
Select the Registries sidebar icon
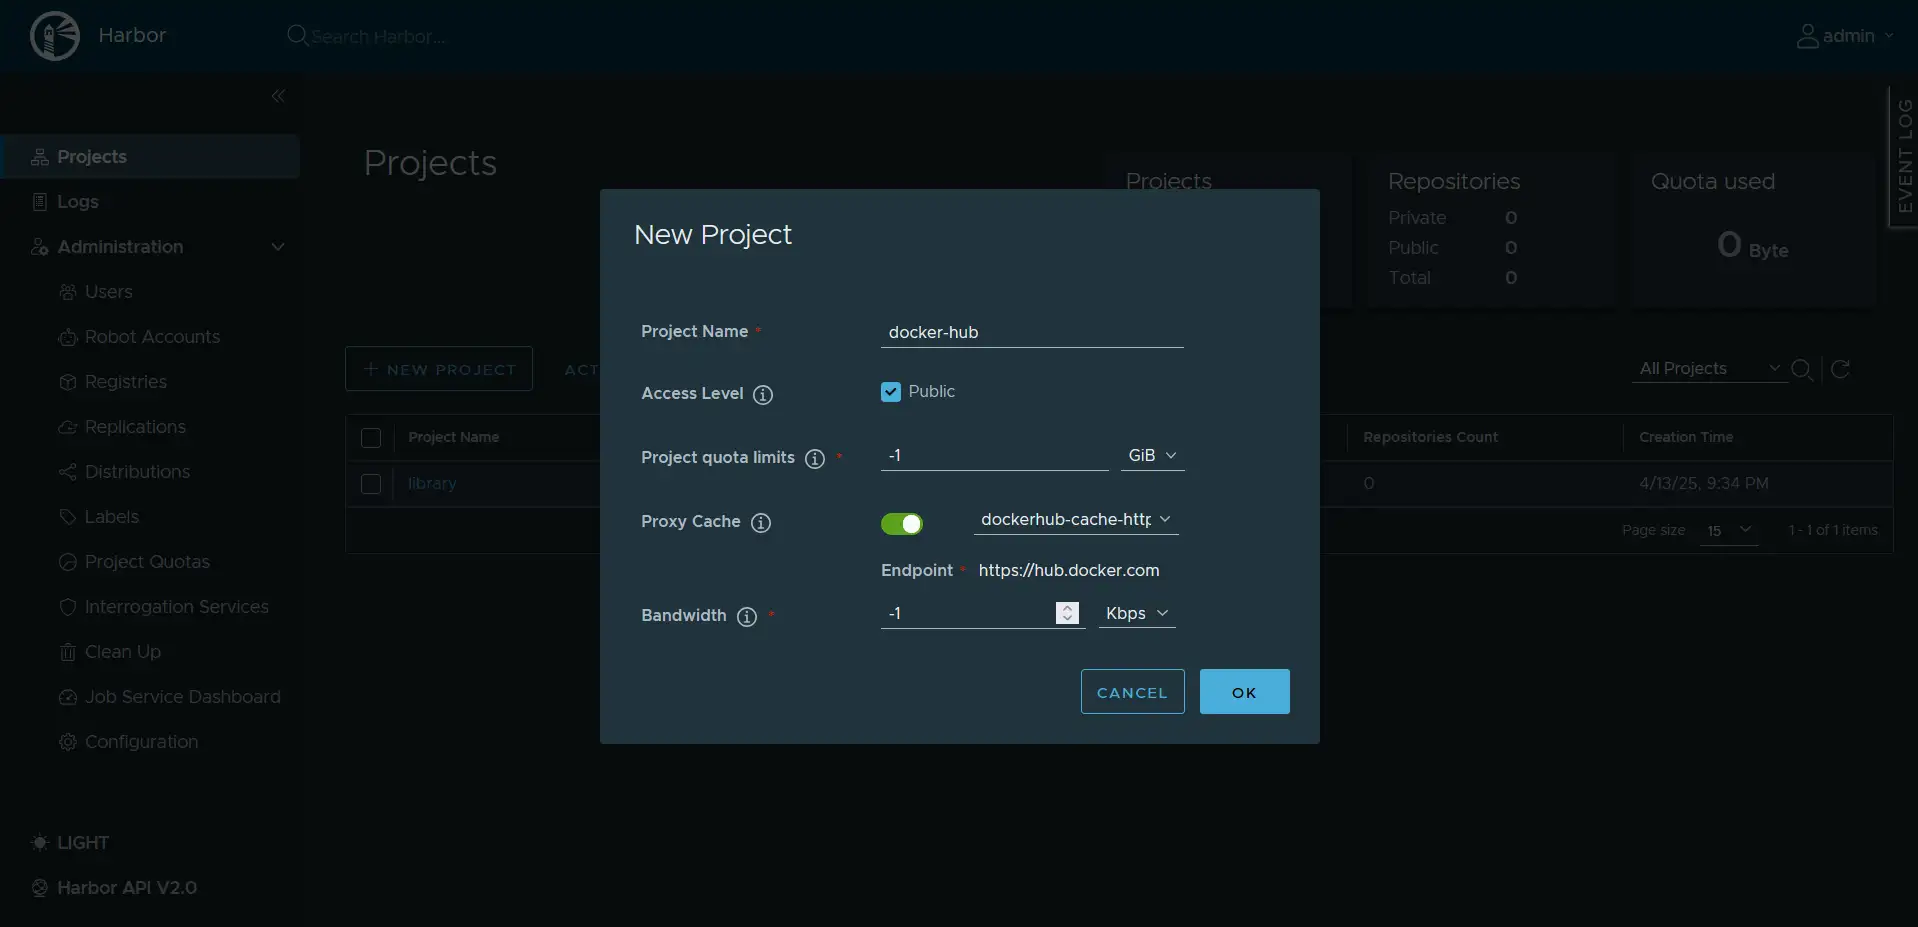[68, 382]
